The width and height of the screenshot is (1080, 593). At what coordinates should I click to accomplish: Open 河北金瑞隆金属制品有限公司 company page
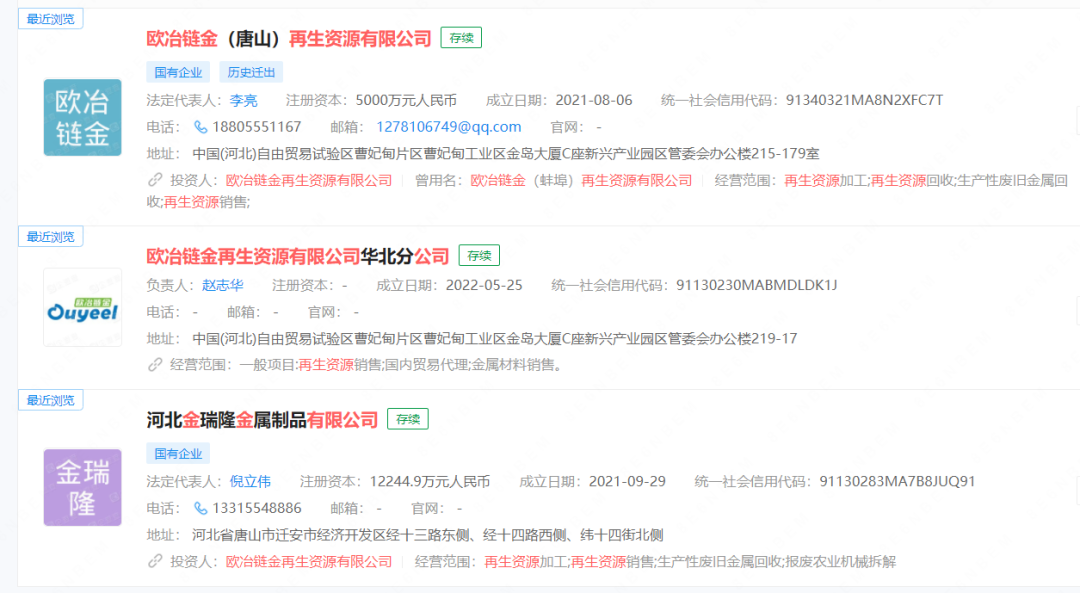(262, 419)
